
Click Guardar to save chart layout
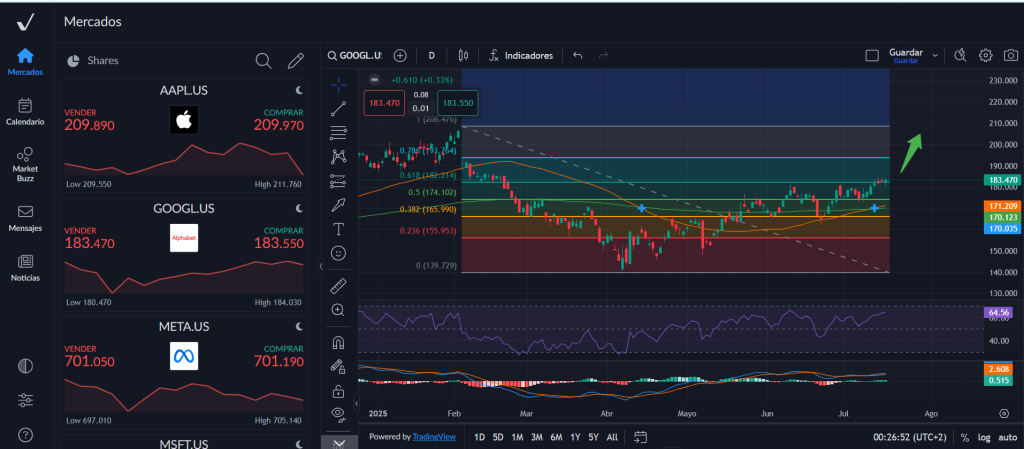tap(906, 55)
